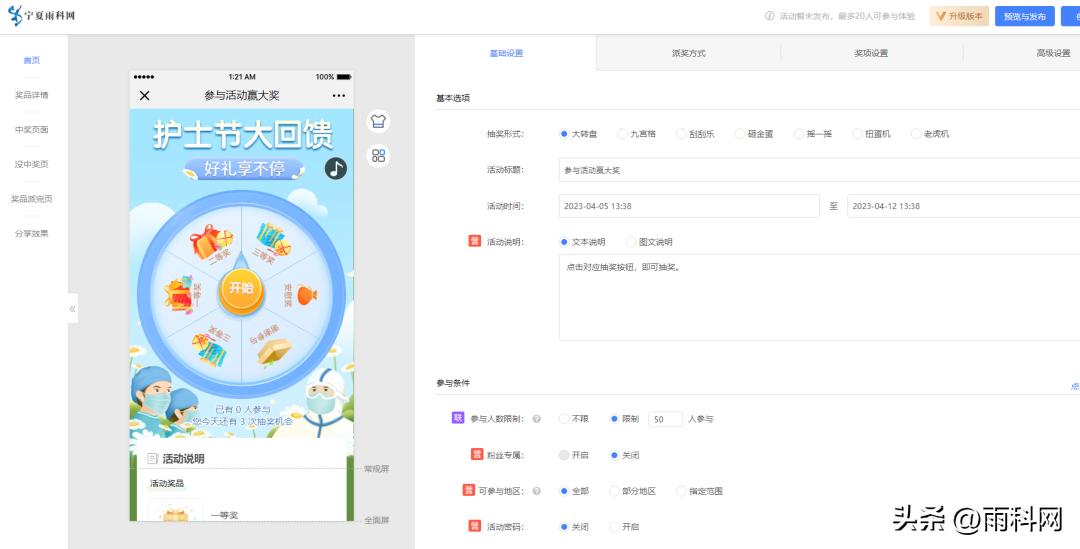1080x549 pixels.
Task: Turn 粉丝专属 to 关闭
Action: tap(614, 455)
